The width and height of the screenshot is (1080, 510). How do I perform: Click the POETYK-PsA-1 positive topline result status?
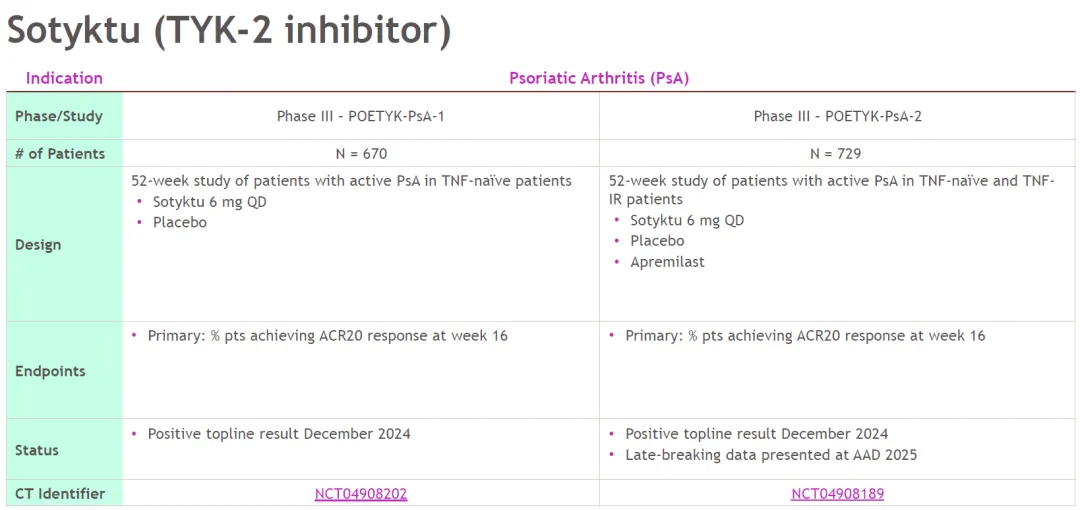(279, 434)
